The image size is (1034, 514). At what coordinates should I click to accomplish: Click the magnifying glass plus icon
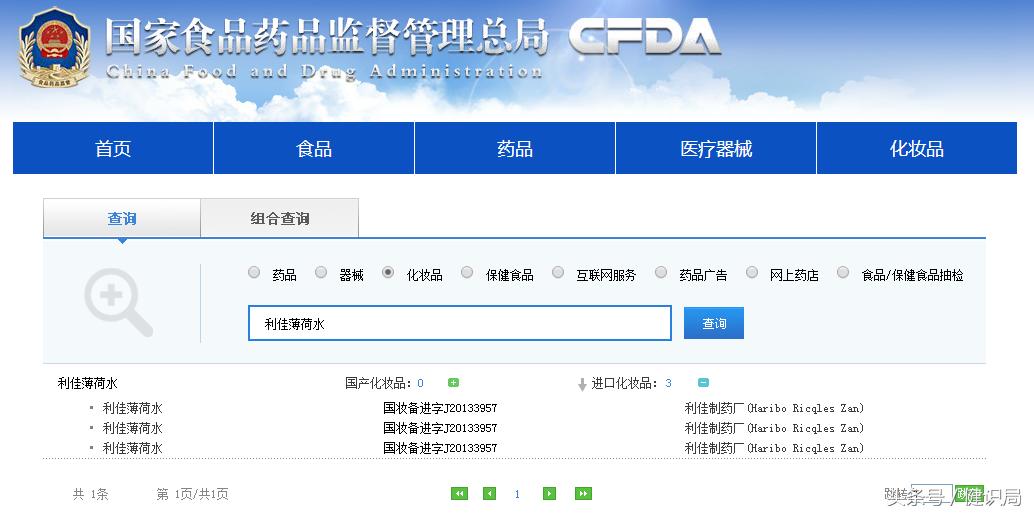[x=119, y=303]
